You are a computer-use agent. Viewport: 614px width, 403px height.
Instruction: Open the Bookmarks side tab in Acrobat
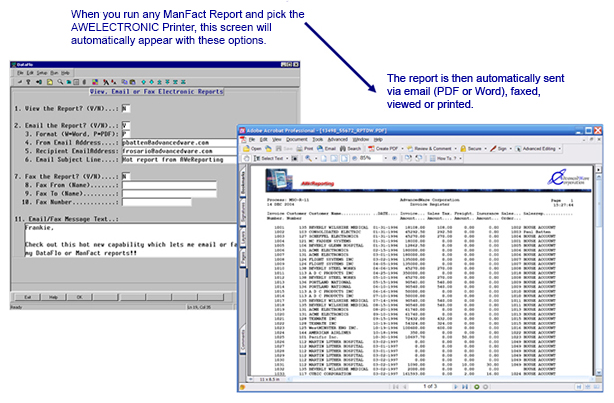[x=243, y=183]
